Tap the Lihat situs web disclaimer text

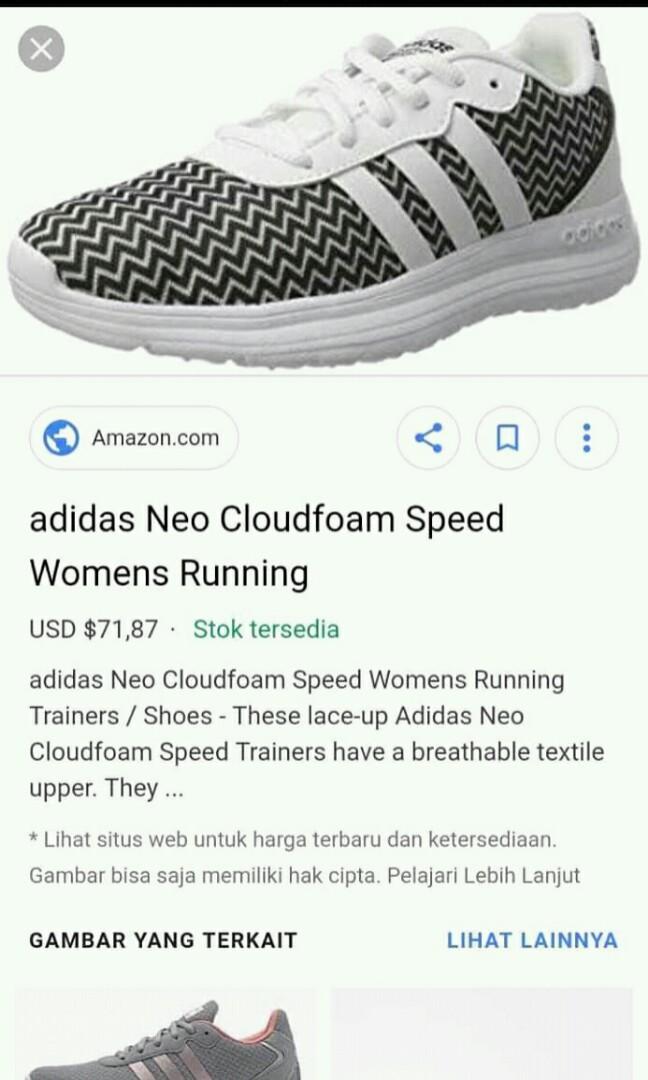tap(293, 840)
